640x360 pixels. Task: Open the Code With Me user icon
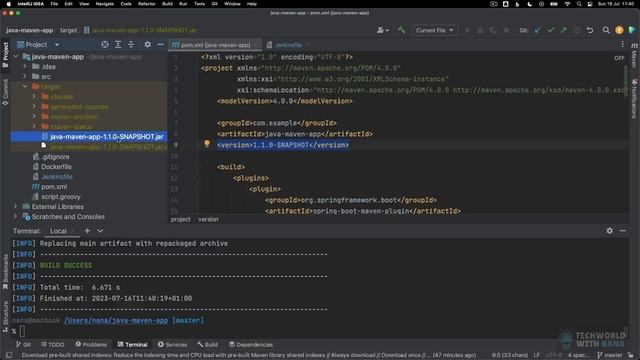pyautogui.click(x=382, y=30)
